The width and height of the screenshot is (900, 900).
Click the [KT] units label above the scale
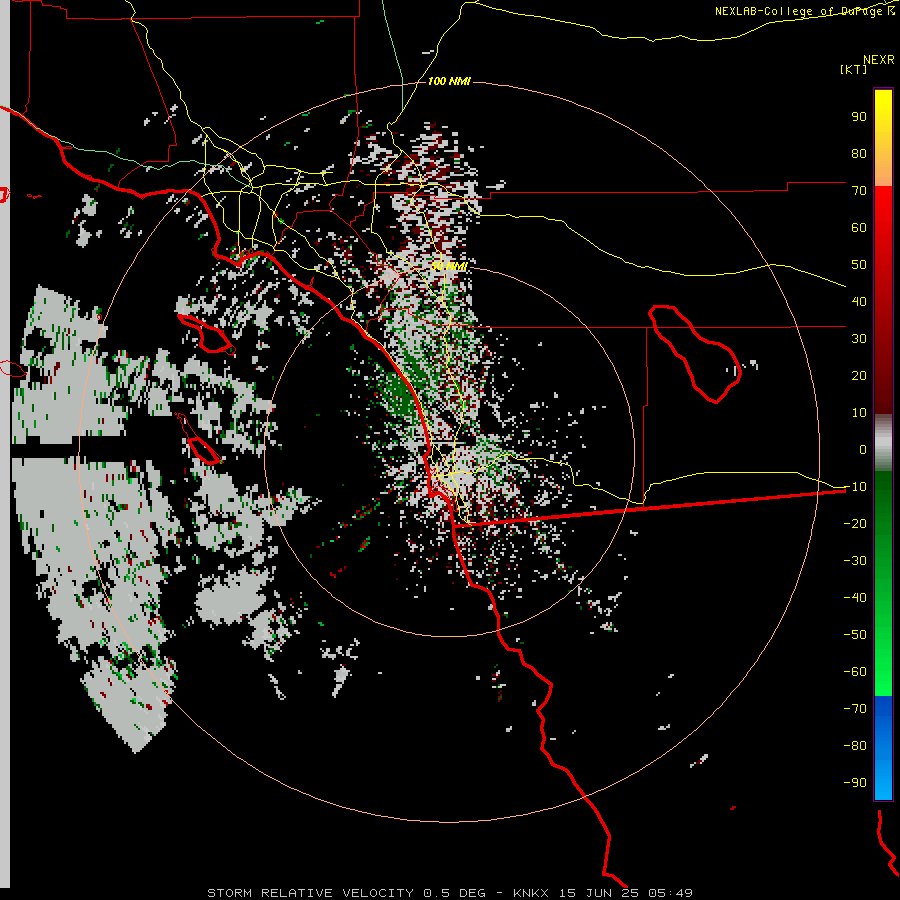(853, 69)
